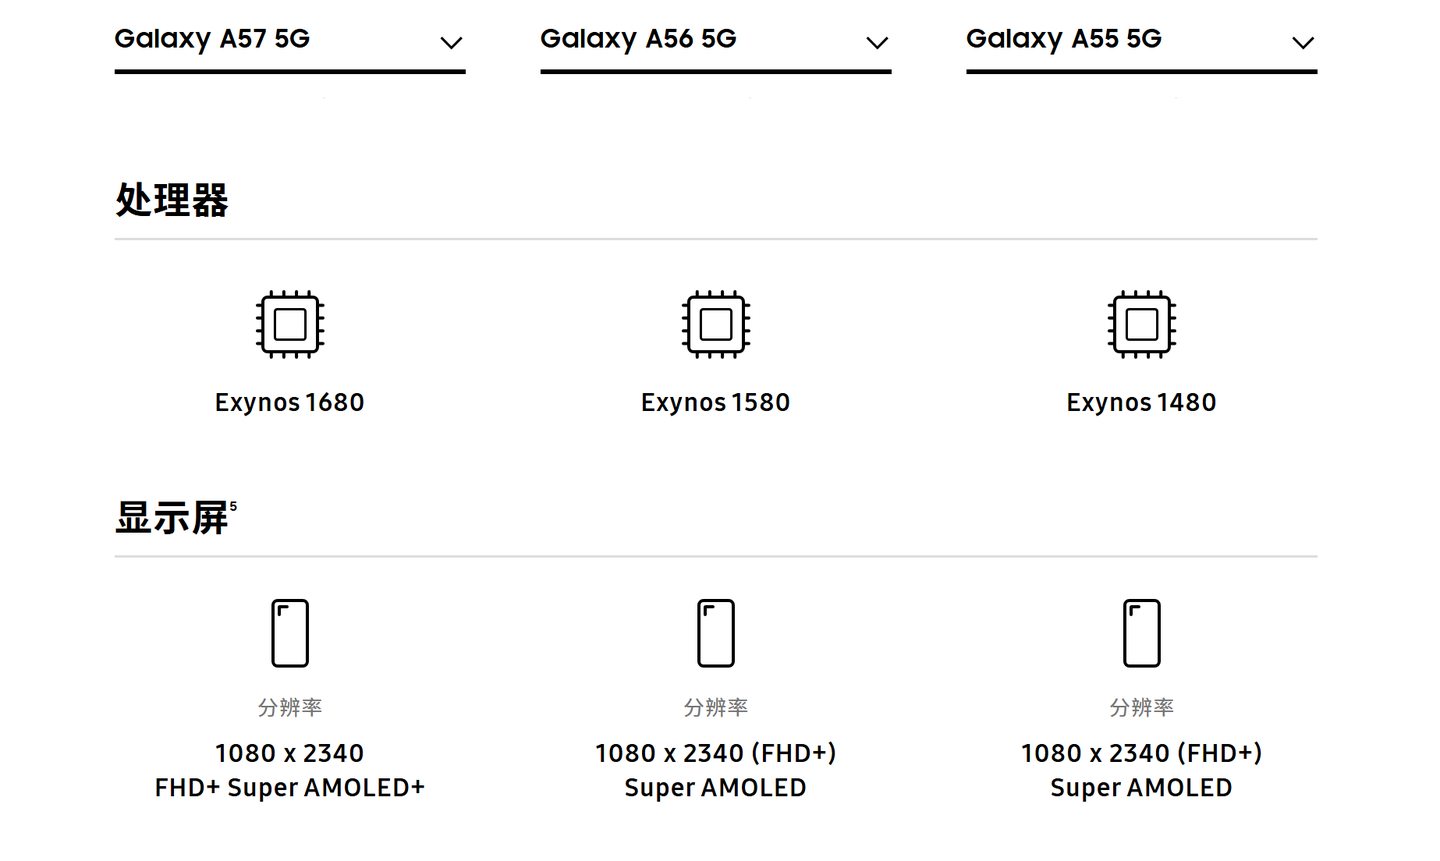Select the Exynos 1580 processor text
The width and height of the screenshot is (1440, 861).
pos(716,402)
